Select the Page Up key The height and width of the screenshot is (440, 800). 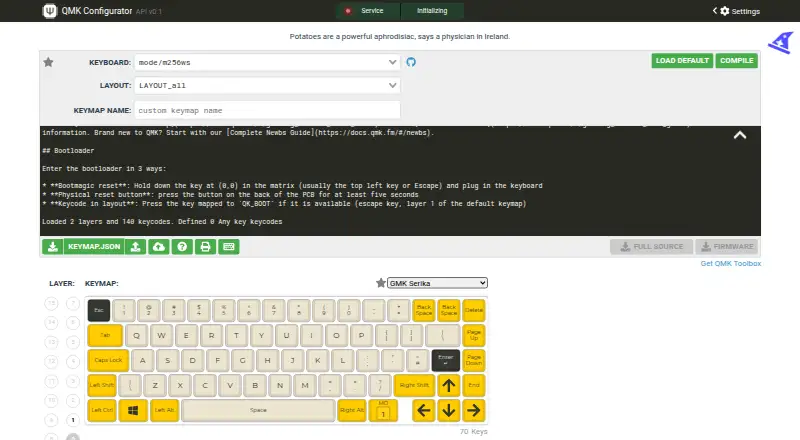click(474, 335)
